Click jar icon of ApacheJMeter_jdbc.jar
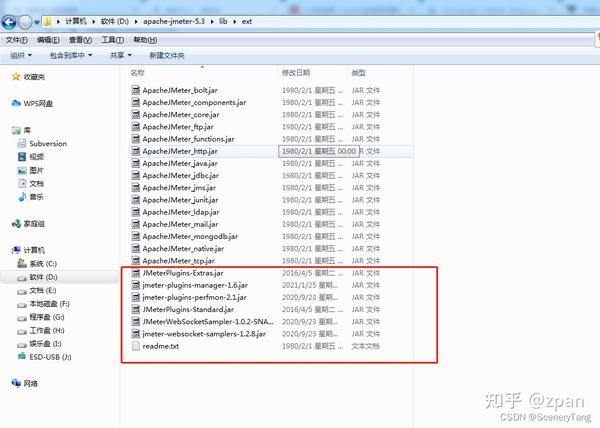 point(135,175)
